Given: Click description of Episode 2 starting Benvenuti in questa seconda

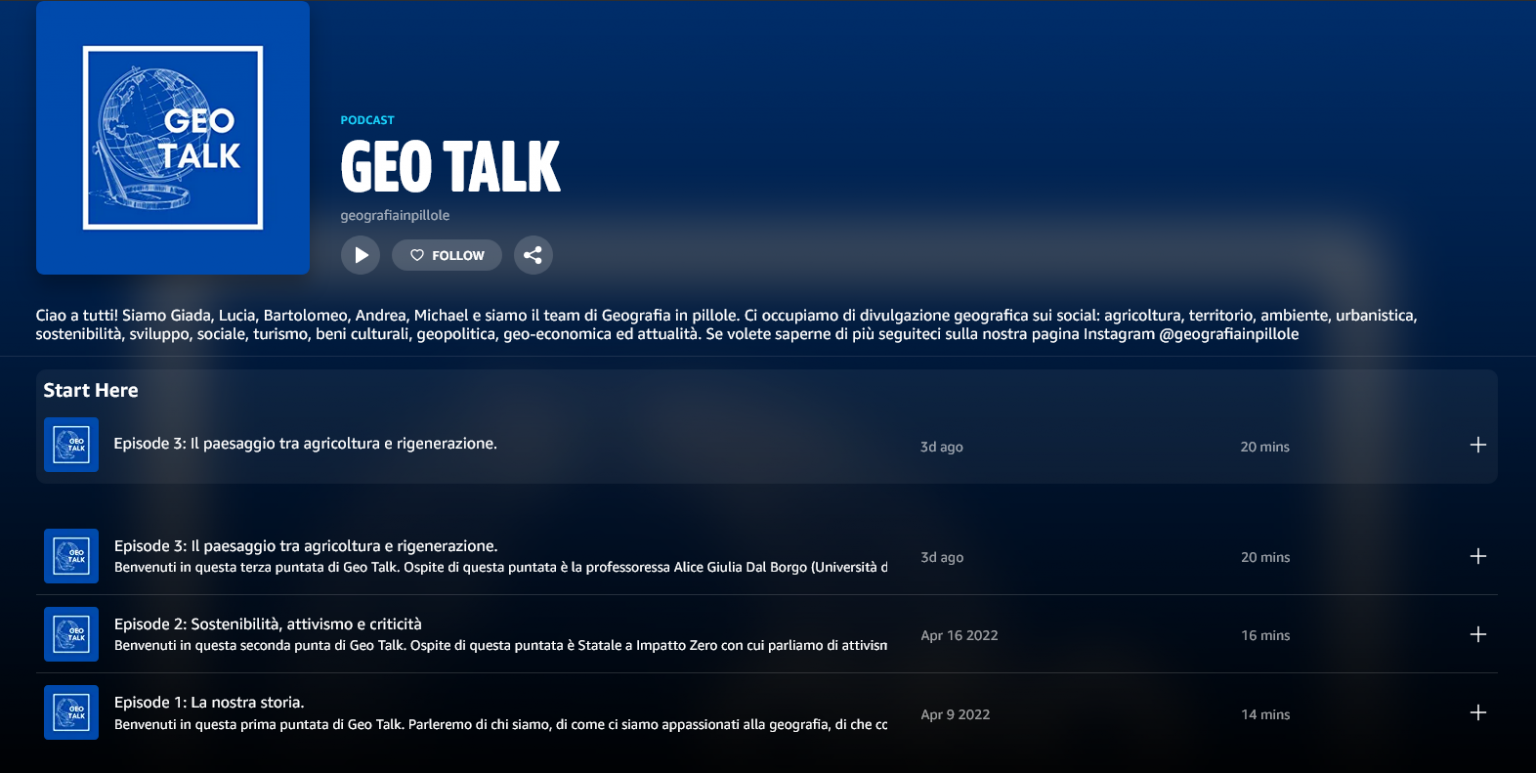Looking at the screenshot, I should [x=500, y=646].
